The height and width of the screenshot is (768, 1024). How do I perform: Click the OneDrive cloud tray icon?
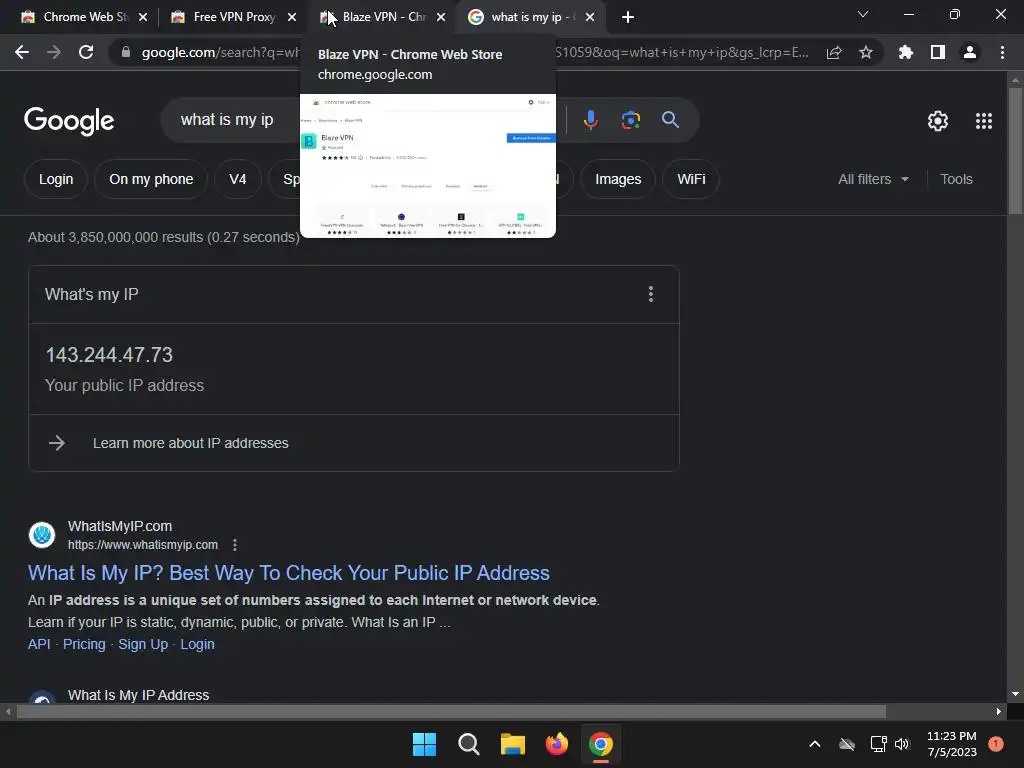pos(847,744)
